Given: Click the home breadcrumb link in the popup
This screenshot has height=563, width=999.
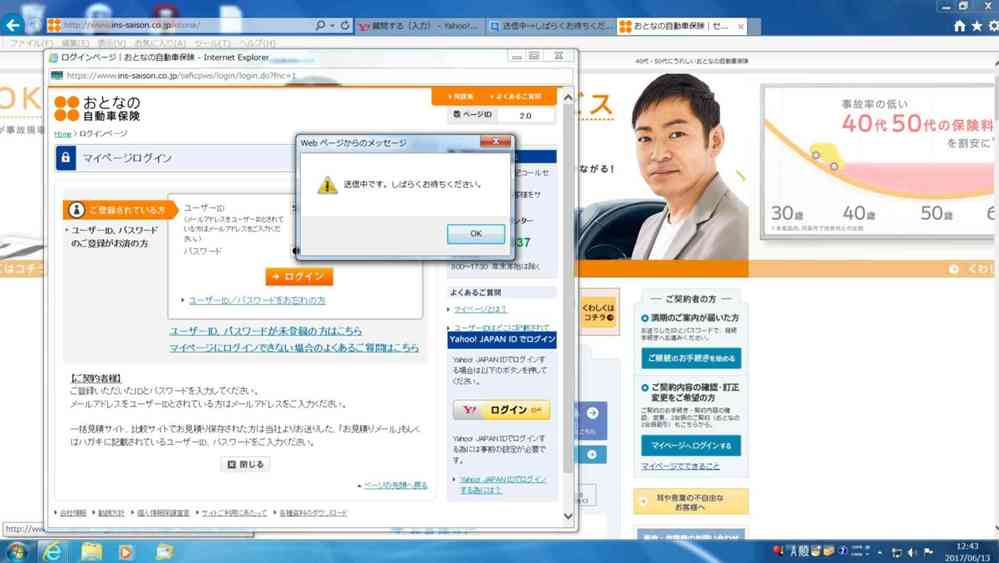Looking at the screenshot, I should click(x=62, y=134).
